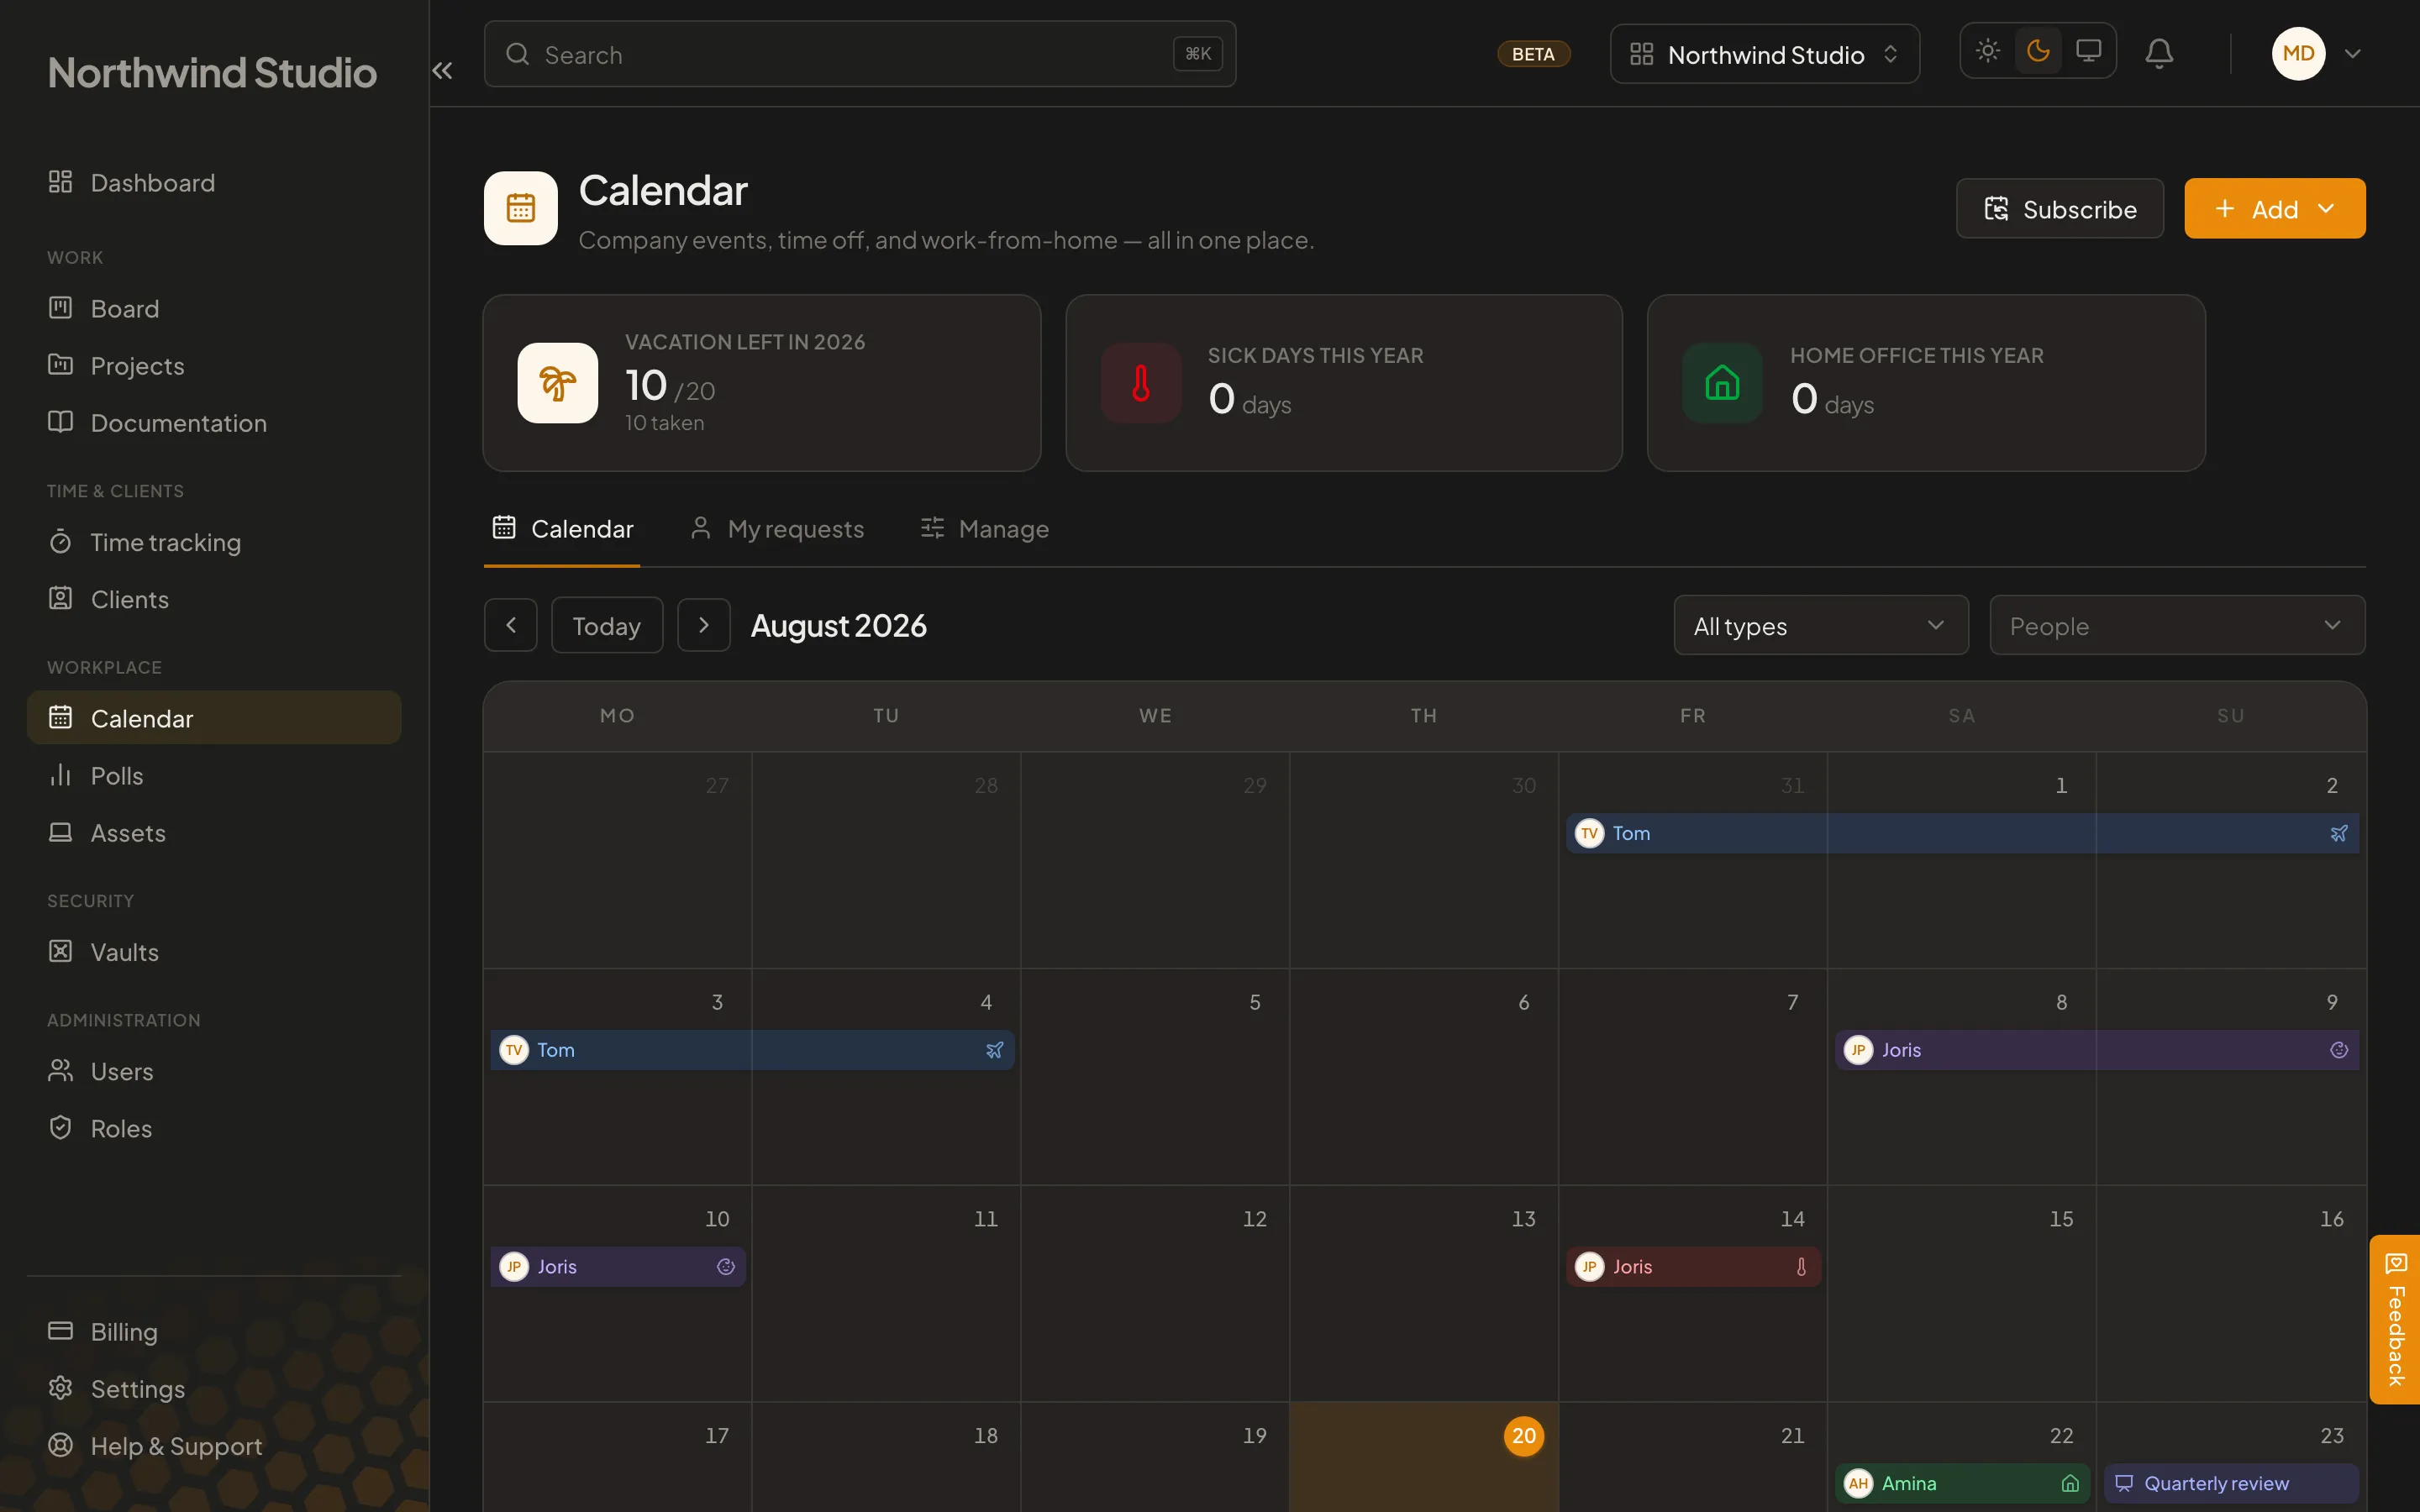Click the August 2026 month heading

838,626
